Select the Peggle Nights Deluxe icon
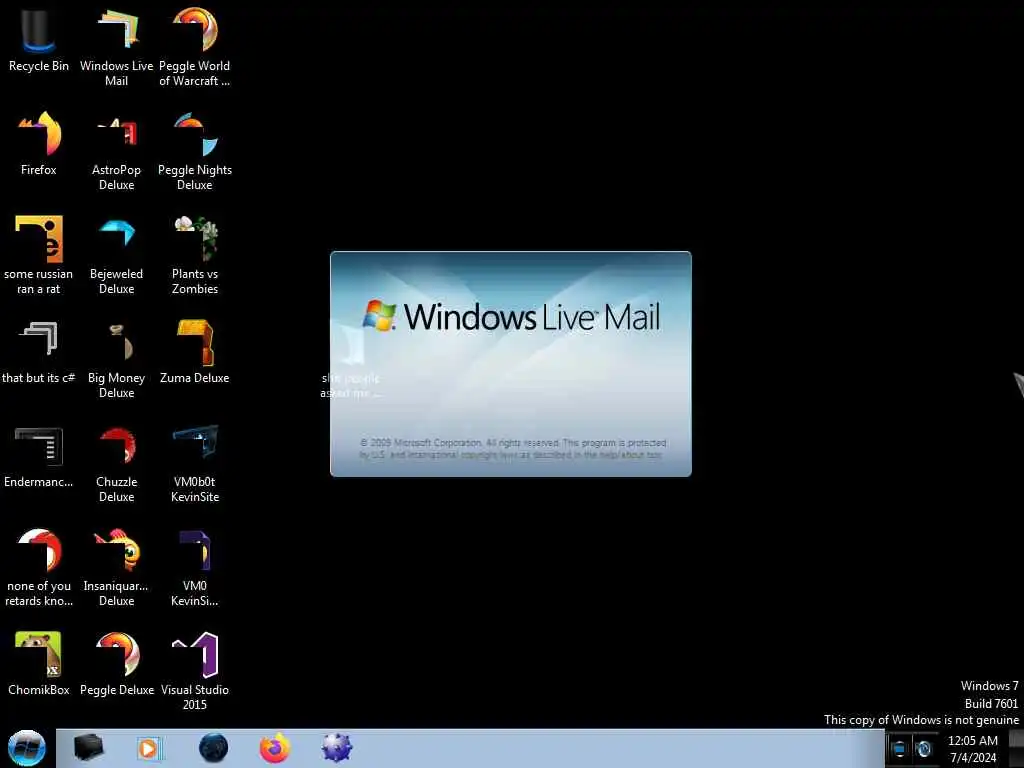1024x768 pixels. point(195,152)
